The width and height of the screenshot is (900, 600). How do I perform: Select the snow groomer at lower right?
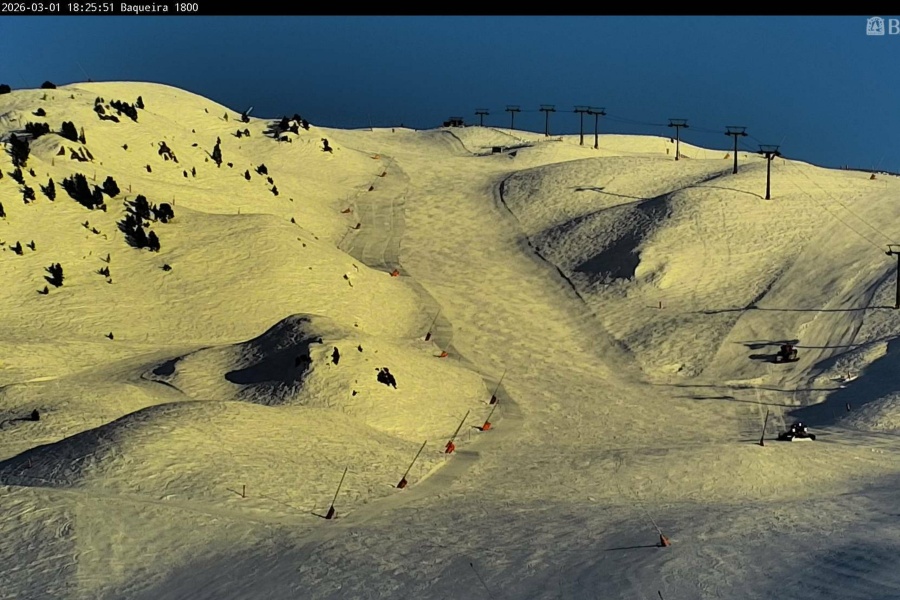click(x=796, y=432)
